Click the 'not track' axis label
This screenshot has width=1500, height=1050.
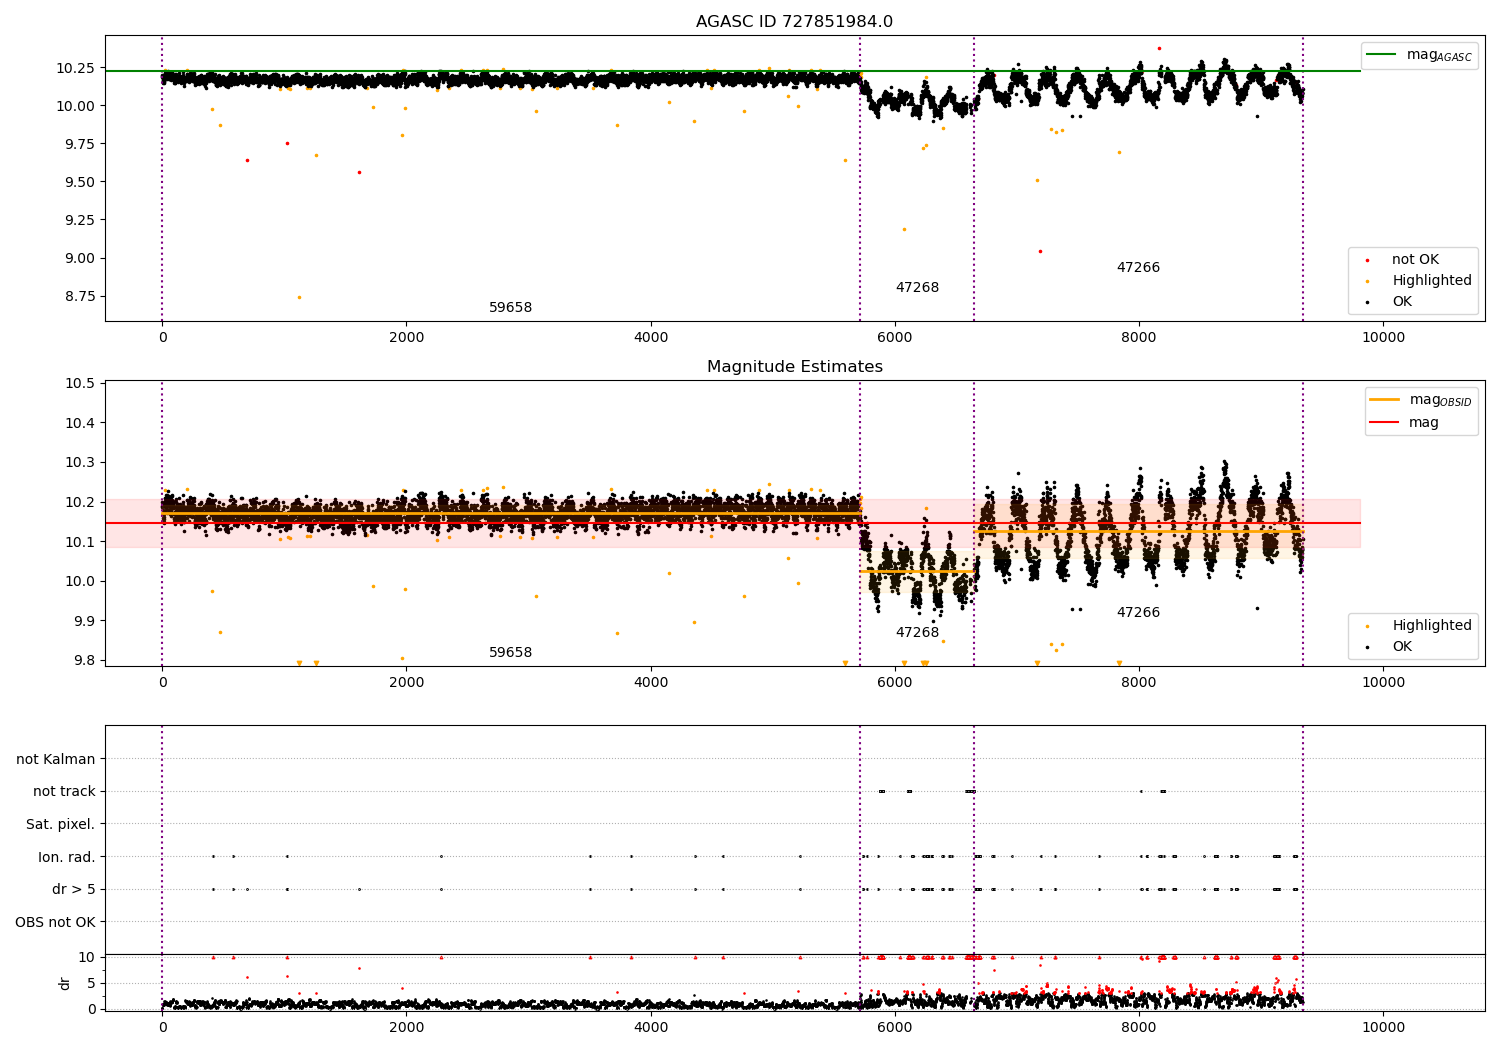click(64, 792)
